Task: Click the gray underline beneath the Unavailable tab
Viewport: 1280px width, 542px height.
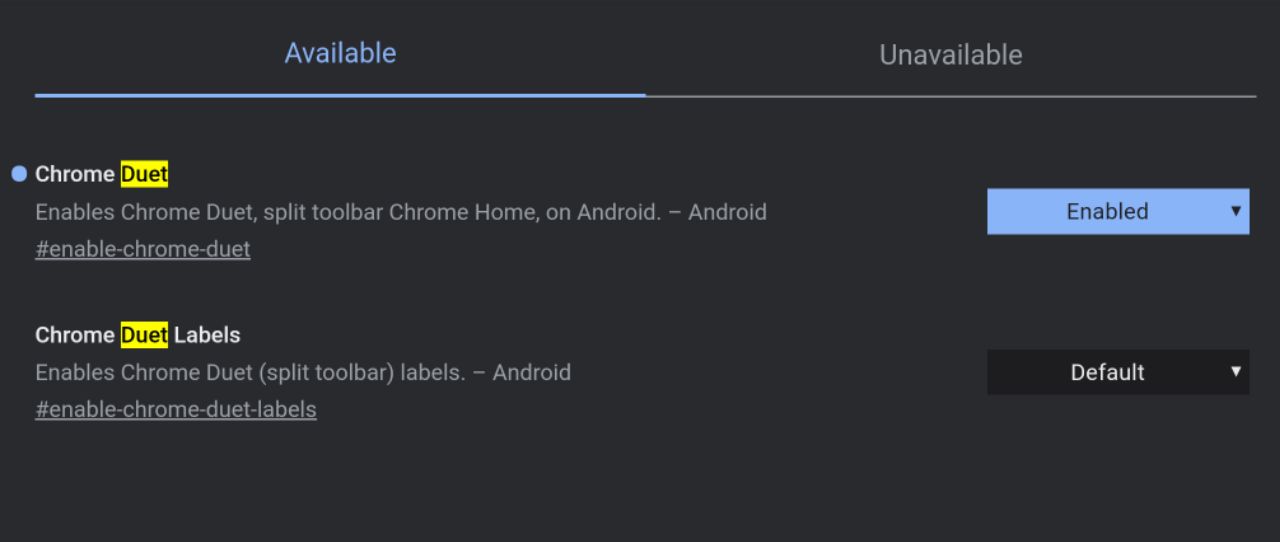Action: [950, 96]
